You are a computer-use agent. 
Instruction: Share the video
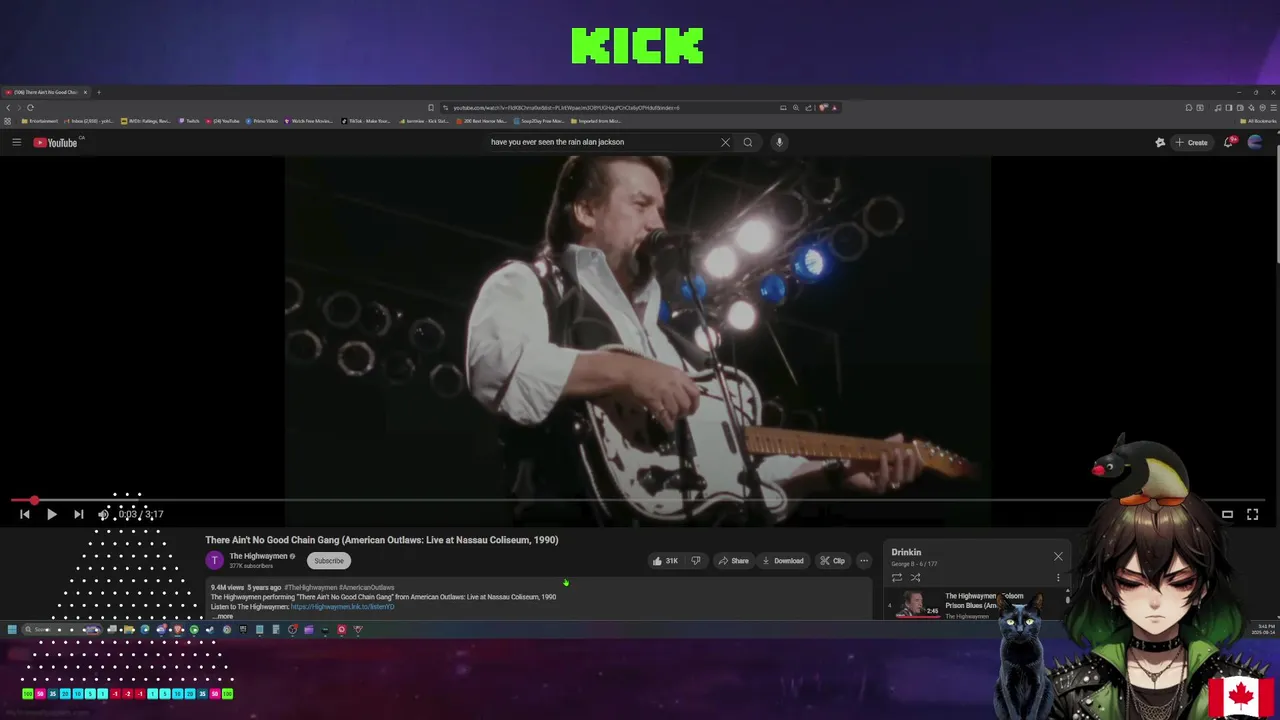pyautogui.click(x=733, y=561)
